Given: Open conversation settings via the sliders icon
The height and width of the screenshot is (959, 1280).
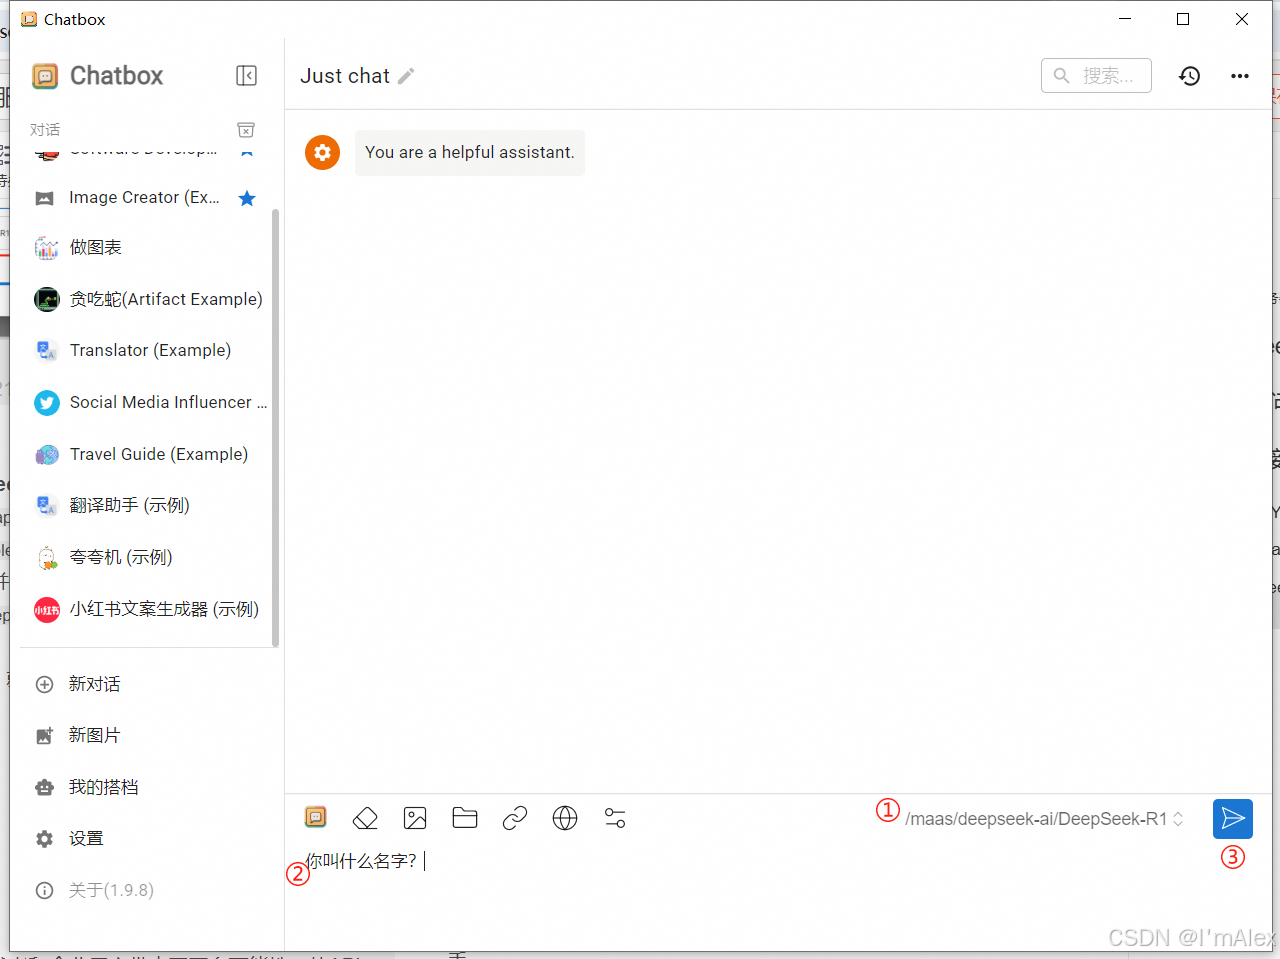Looking at the screenshot, I should (x=615, y=818).
